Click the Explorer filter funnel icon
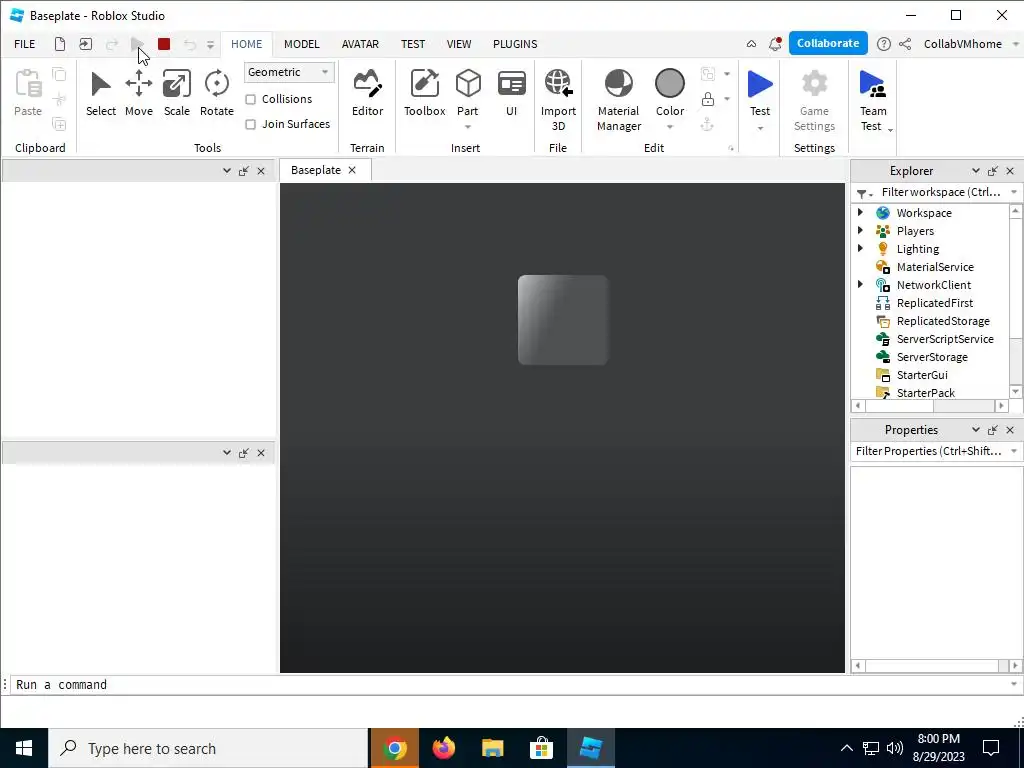 pos(862,193)
